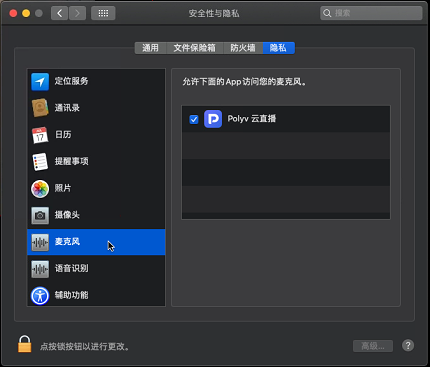Open the Location Services (定位服务) arrow icon
Image resolution: width=431 pixels, height=369 pixels.
point(40,81)
